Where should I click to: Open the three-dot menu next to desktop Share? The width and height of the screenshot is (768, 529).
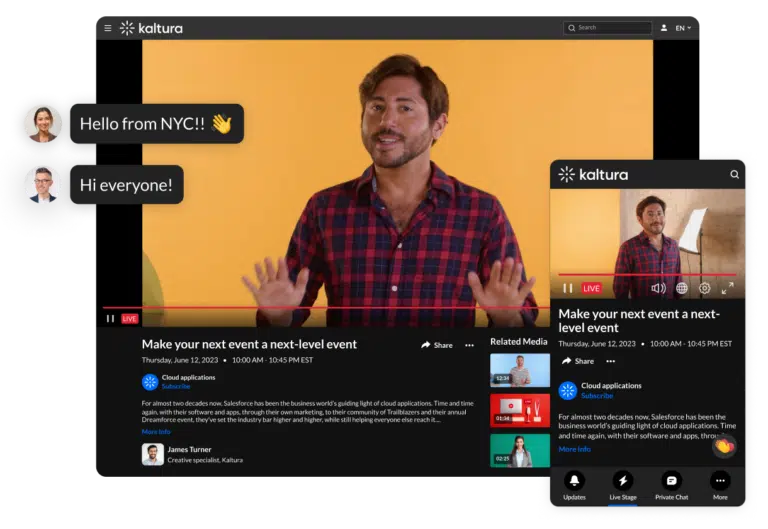click(469, 345)
